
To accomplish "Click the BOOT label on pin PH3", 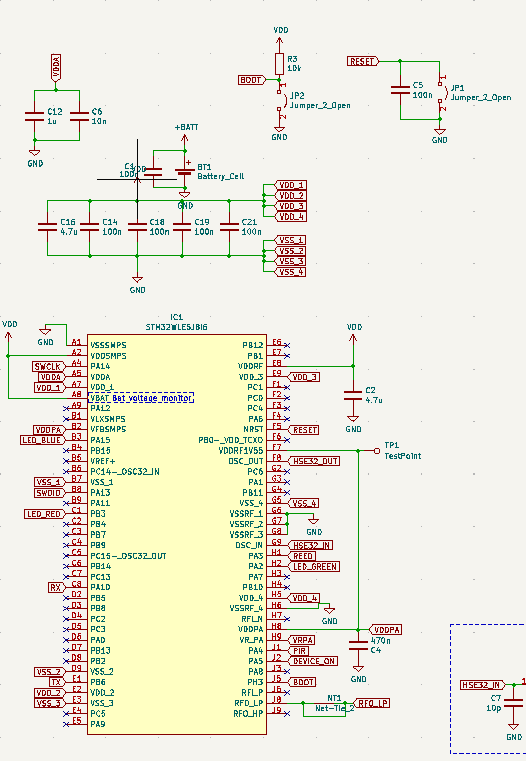I will (302, 682).
